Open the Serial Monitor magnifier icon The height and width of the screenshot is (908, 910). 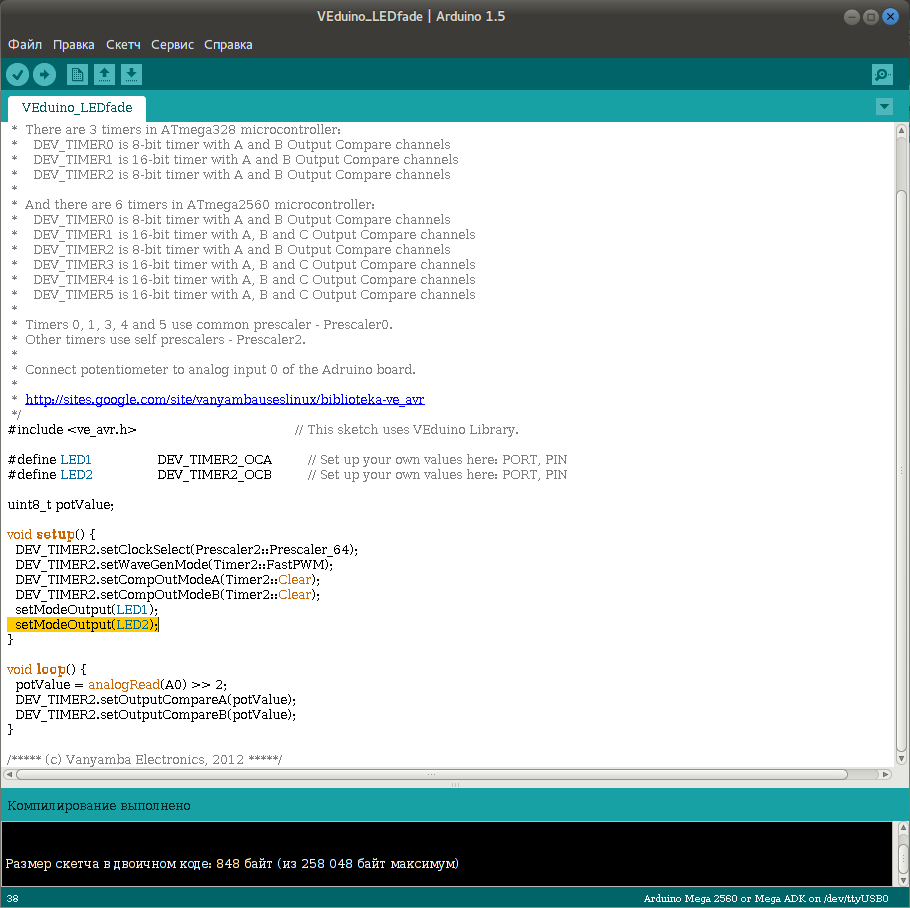[881, 74]
